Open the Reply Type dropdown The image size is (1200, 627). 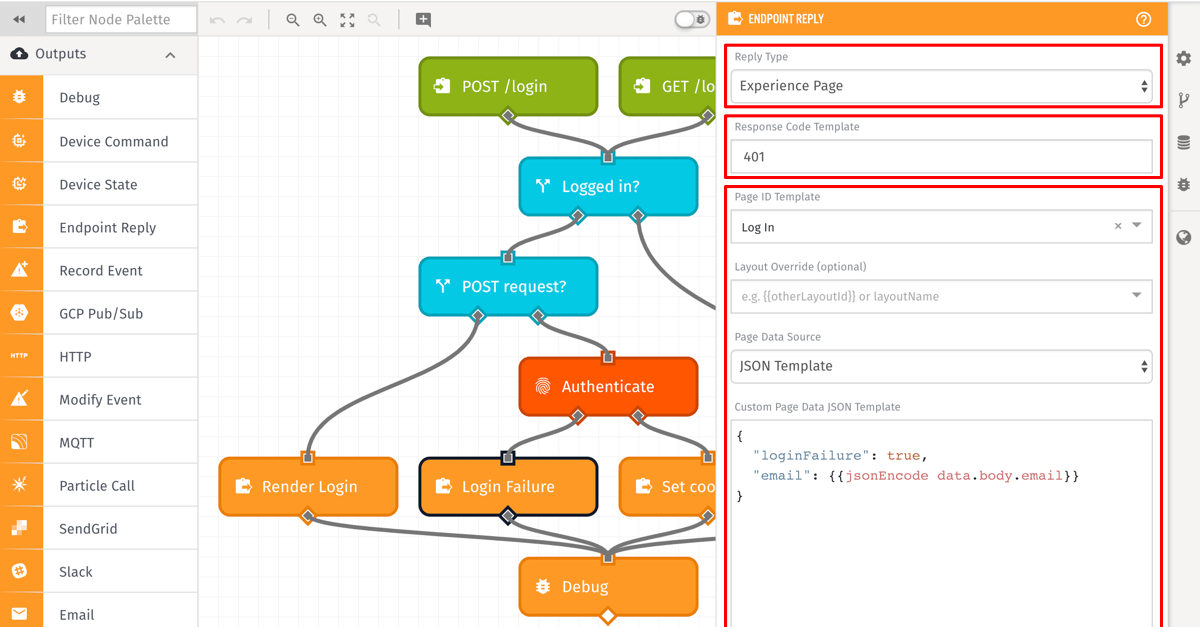(941, 86)
